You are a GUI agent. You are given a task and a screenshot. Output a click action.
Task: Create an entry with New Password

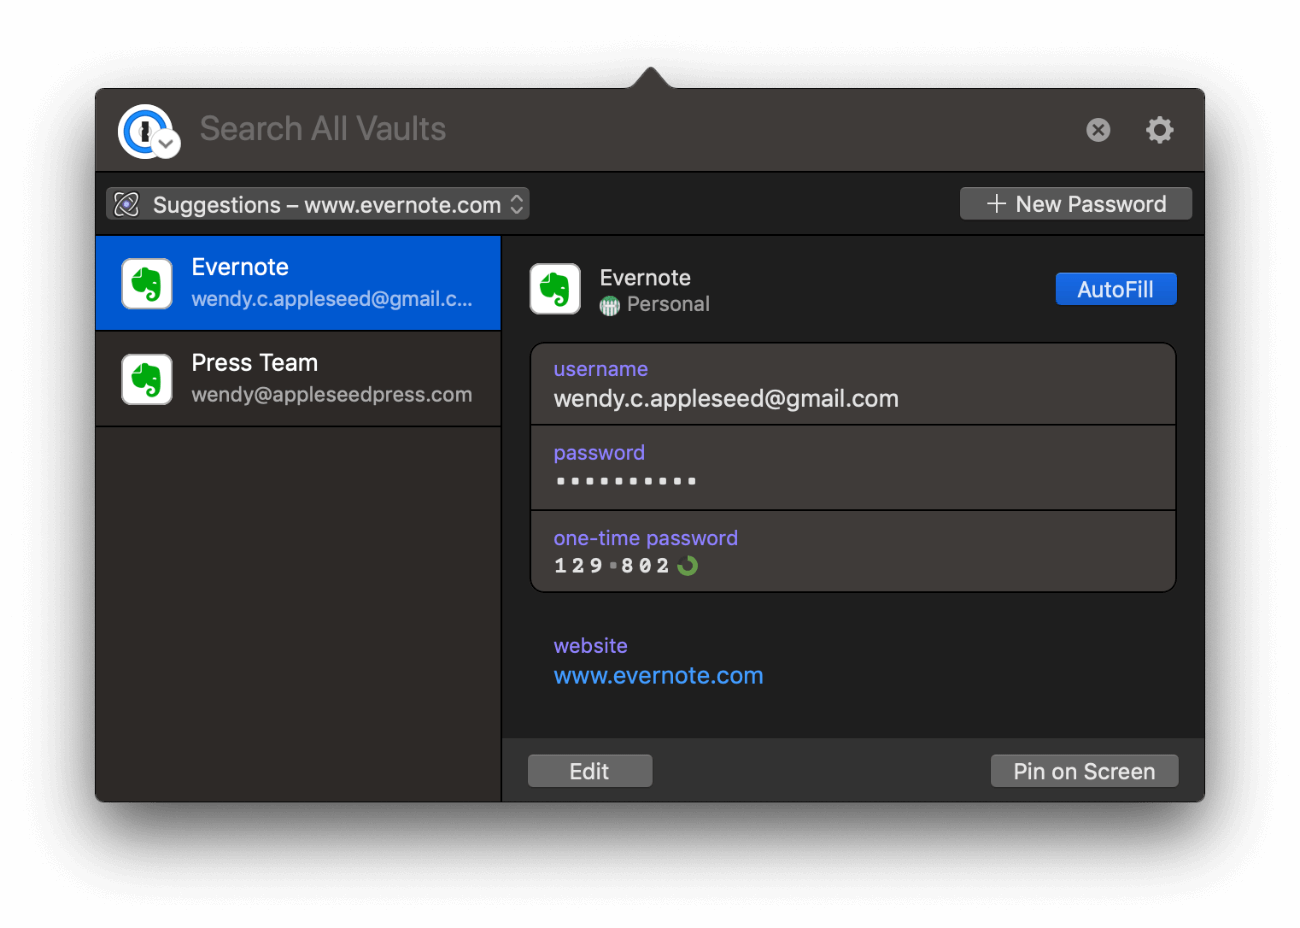pos(1075,203)
